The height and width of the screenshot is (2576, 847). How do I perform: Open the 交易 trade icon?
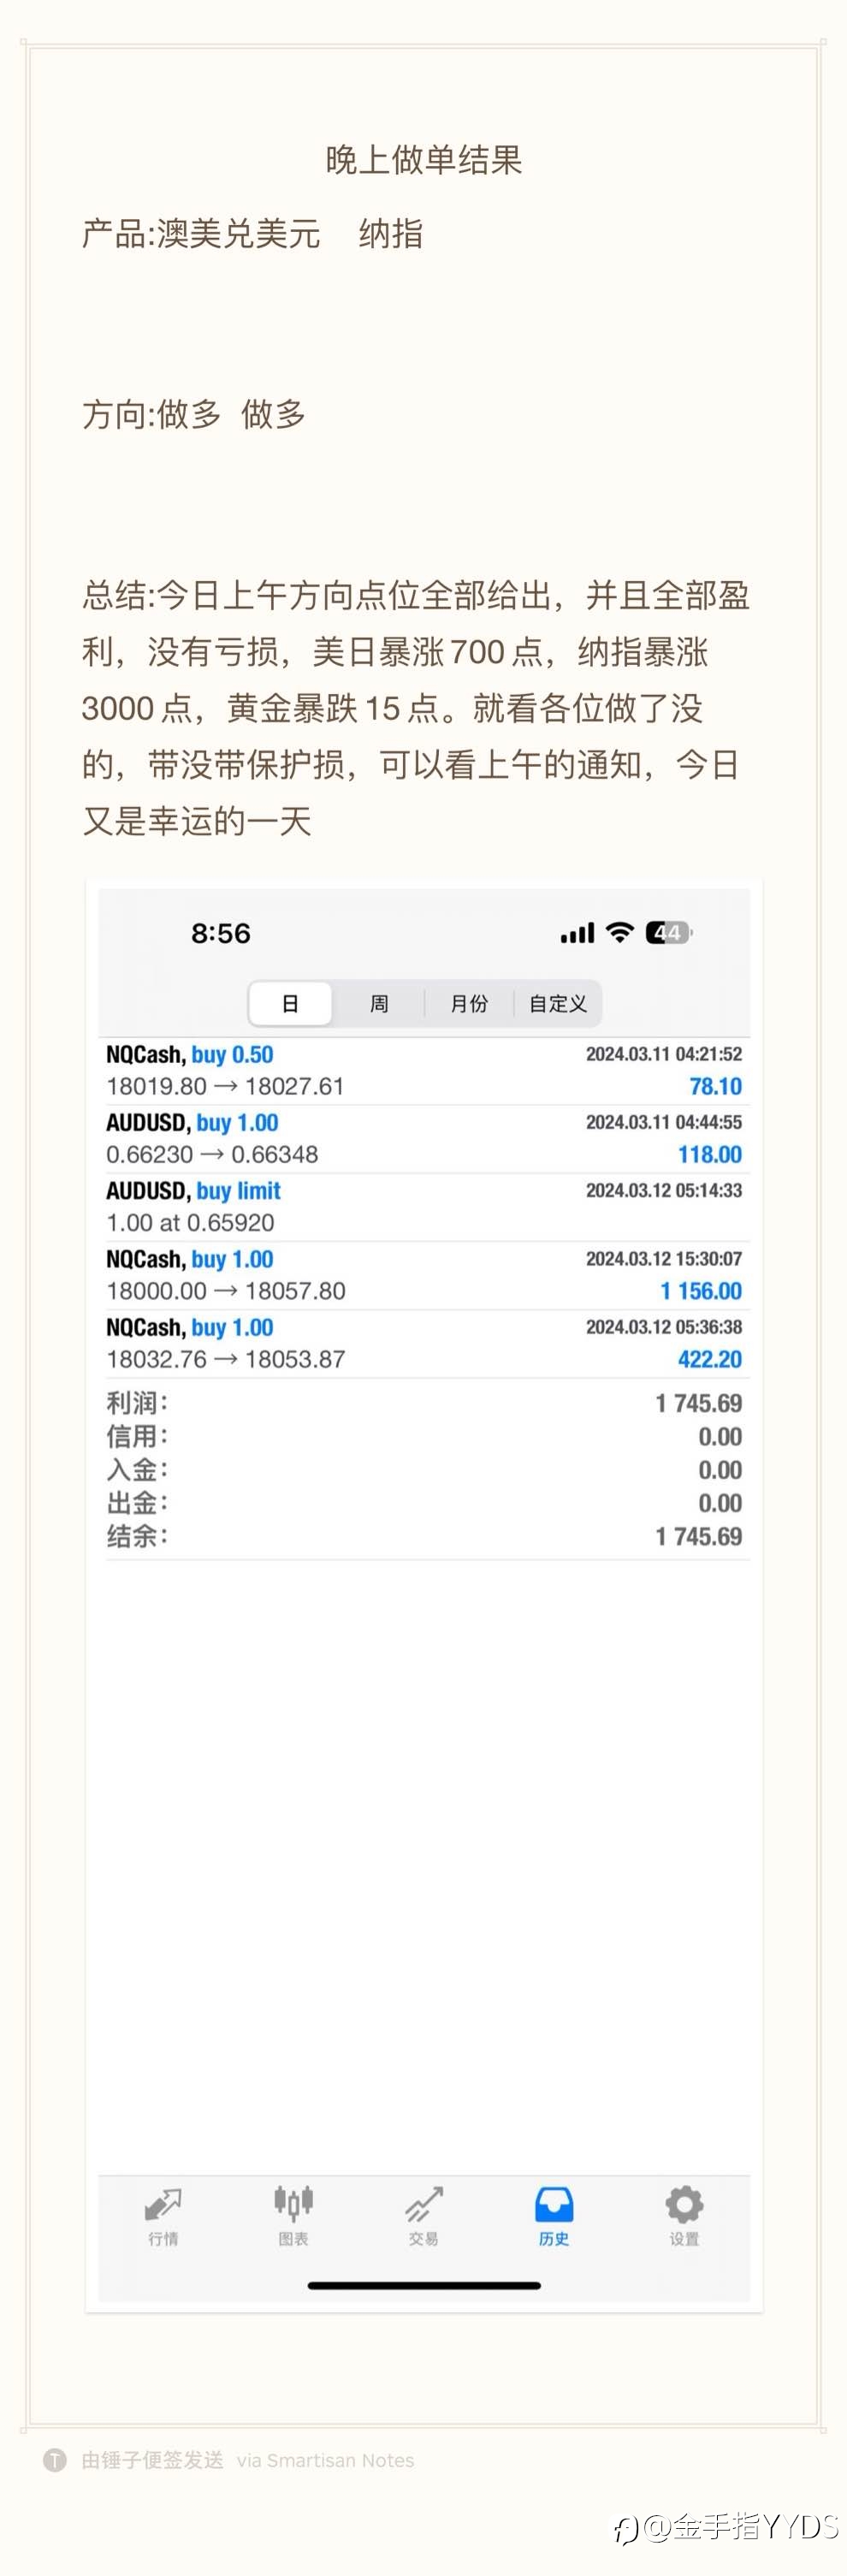424,2205
